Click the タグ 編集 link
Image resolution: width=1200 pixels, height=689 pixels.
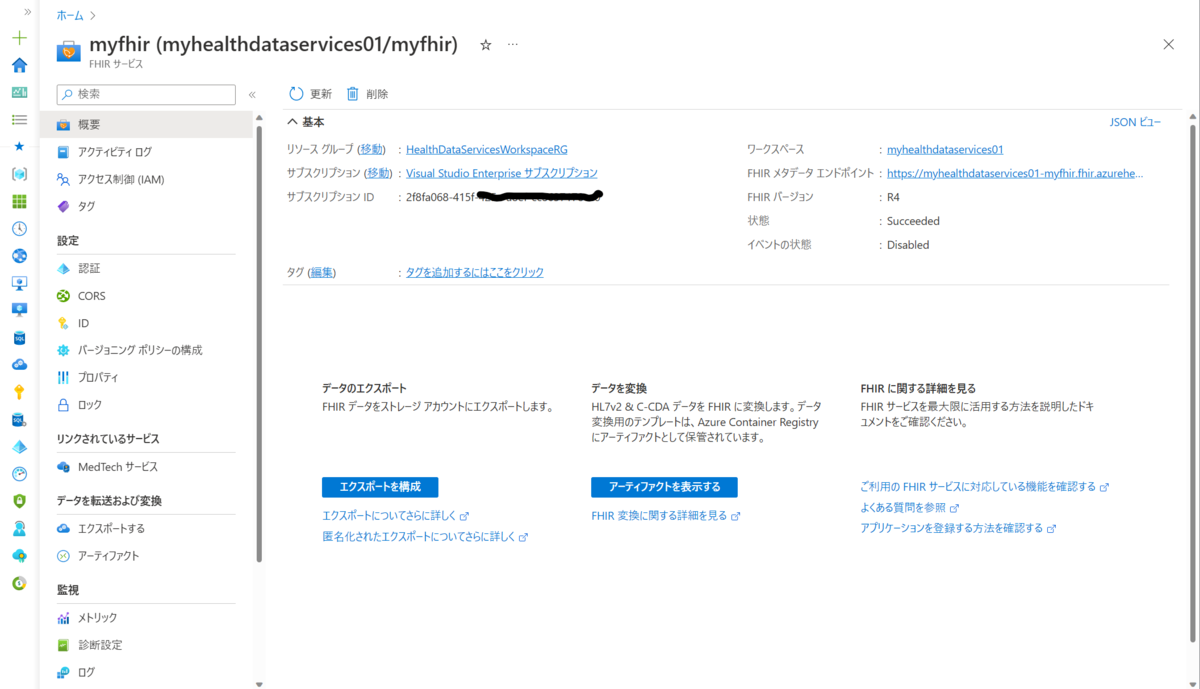(321, 272)
